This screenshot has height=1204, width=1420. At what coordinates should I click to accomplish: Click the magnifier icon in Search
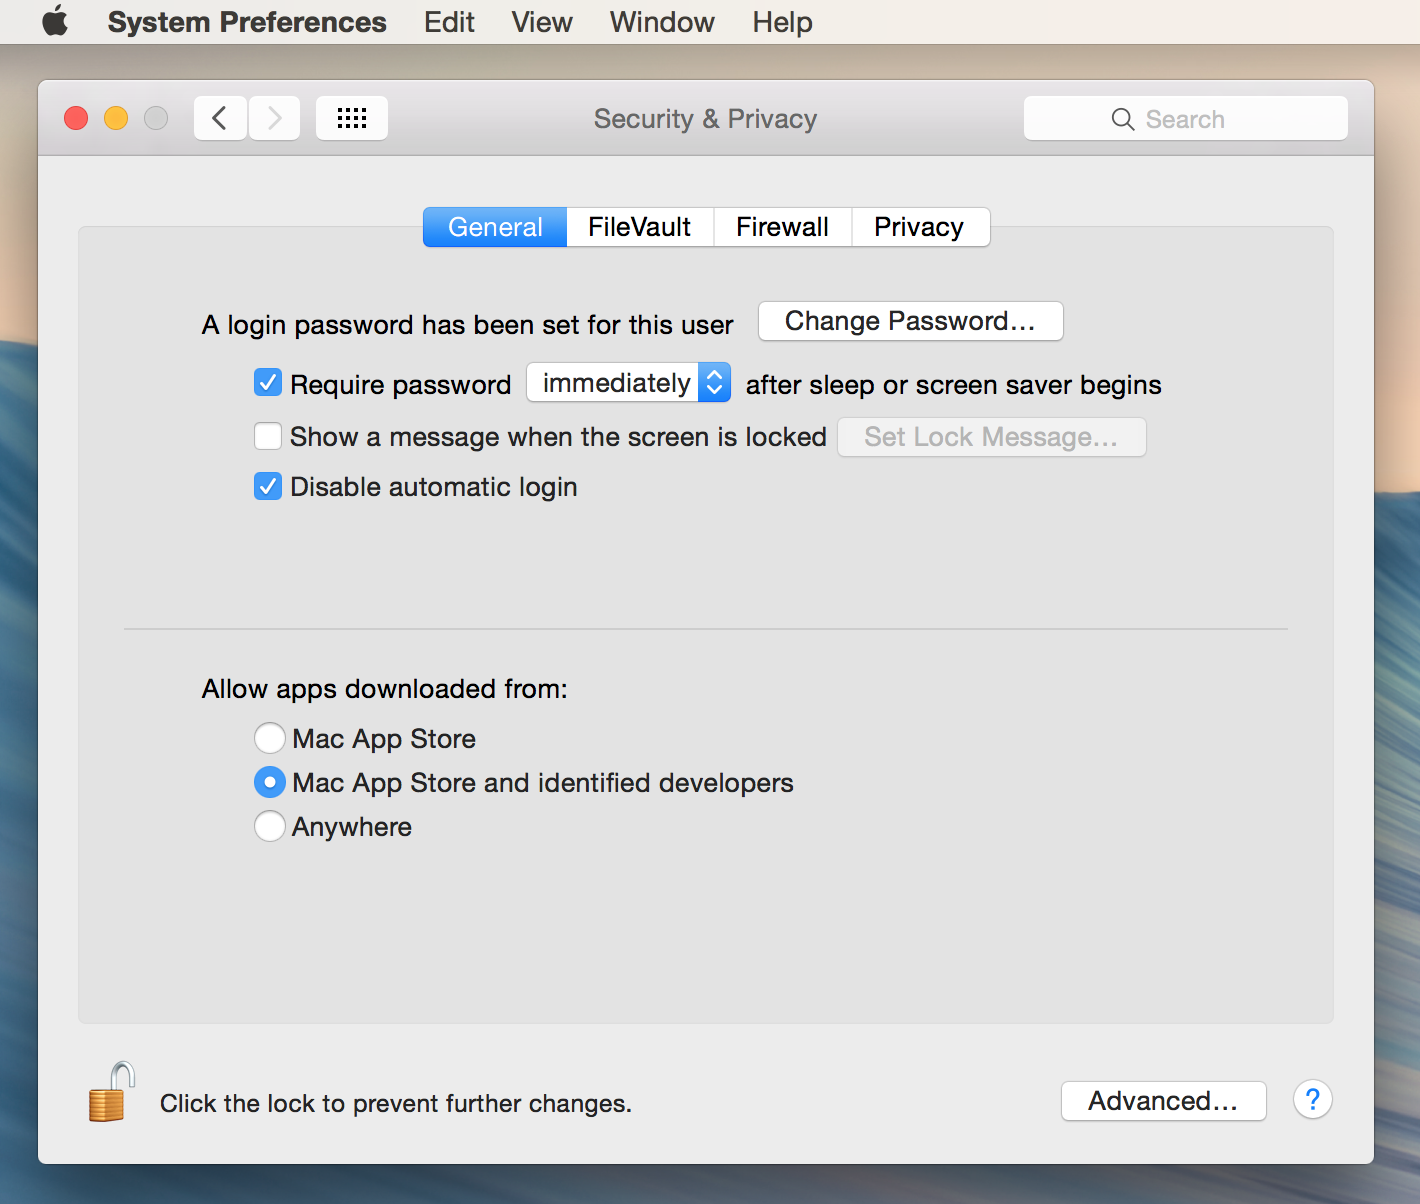point(1123,119)
